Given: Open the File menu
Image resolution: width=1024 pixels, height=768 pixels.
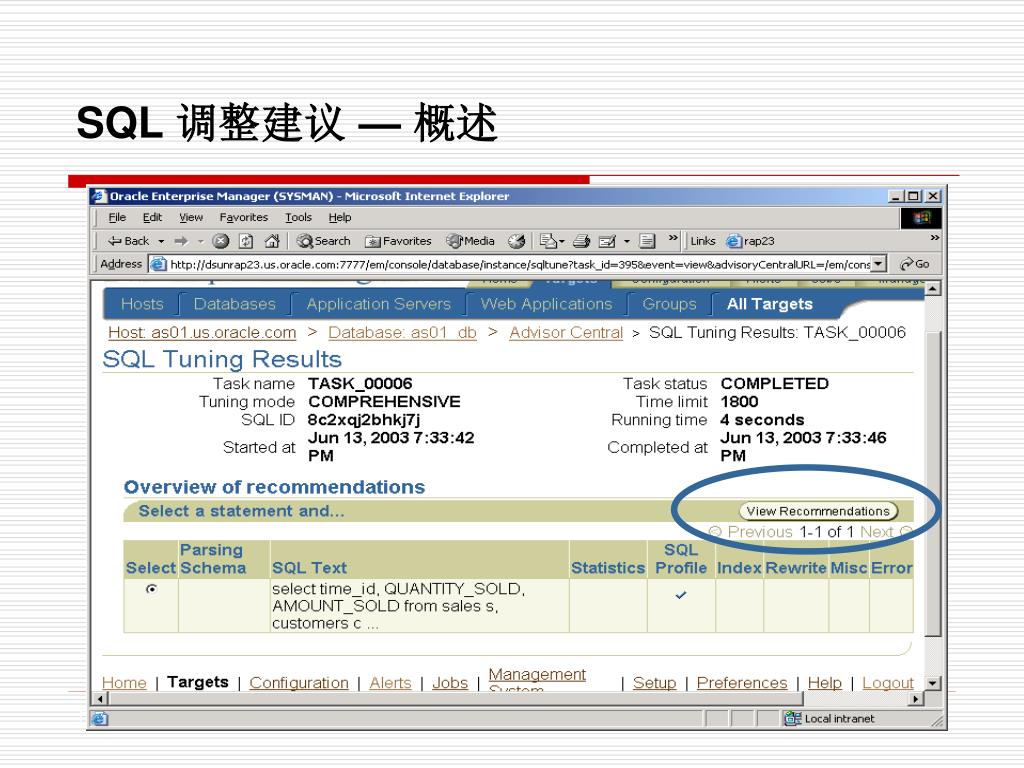Looking at the screenshot, I should [x=117, y=217].
